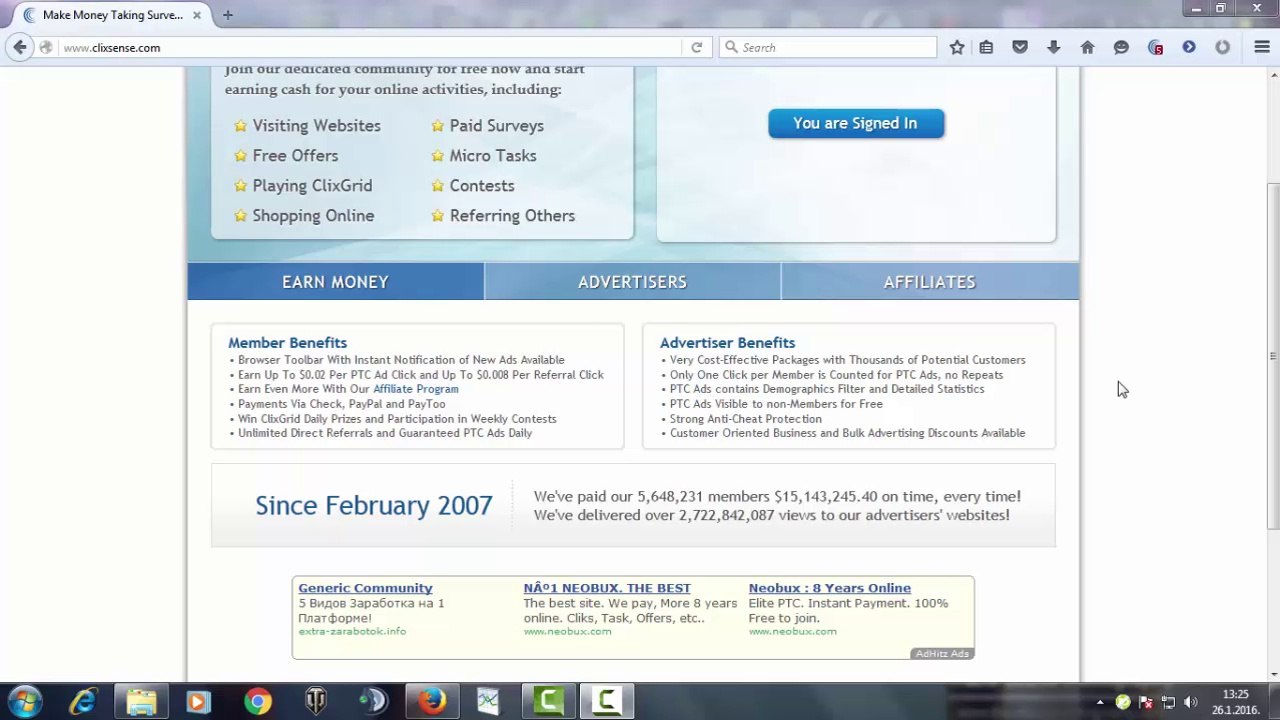The height and width of the screenshot is (720, 1280).
Task: Click the Since February 2007 text
Action: [x=374, y=505]
